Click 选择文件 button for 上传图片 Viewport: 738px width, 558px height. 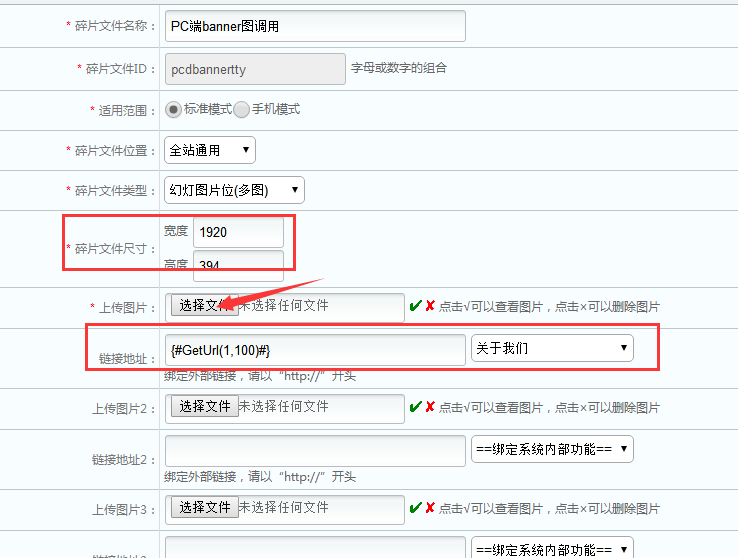pos(205,306)
